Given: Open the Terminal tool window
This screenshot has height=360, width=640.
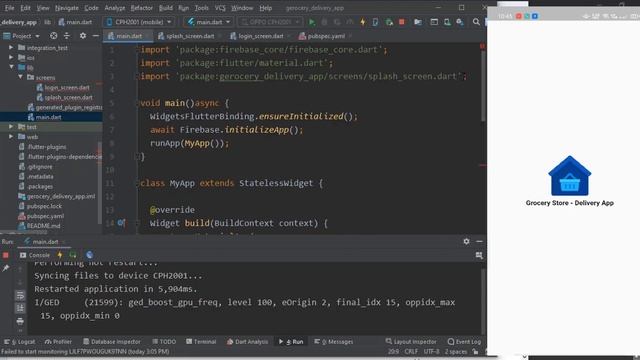Looking at the screenshot, I should click(201, 342).
